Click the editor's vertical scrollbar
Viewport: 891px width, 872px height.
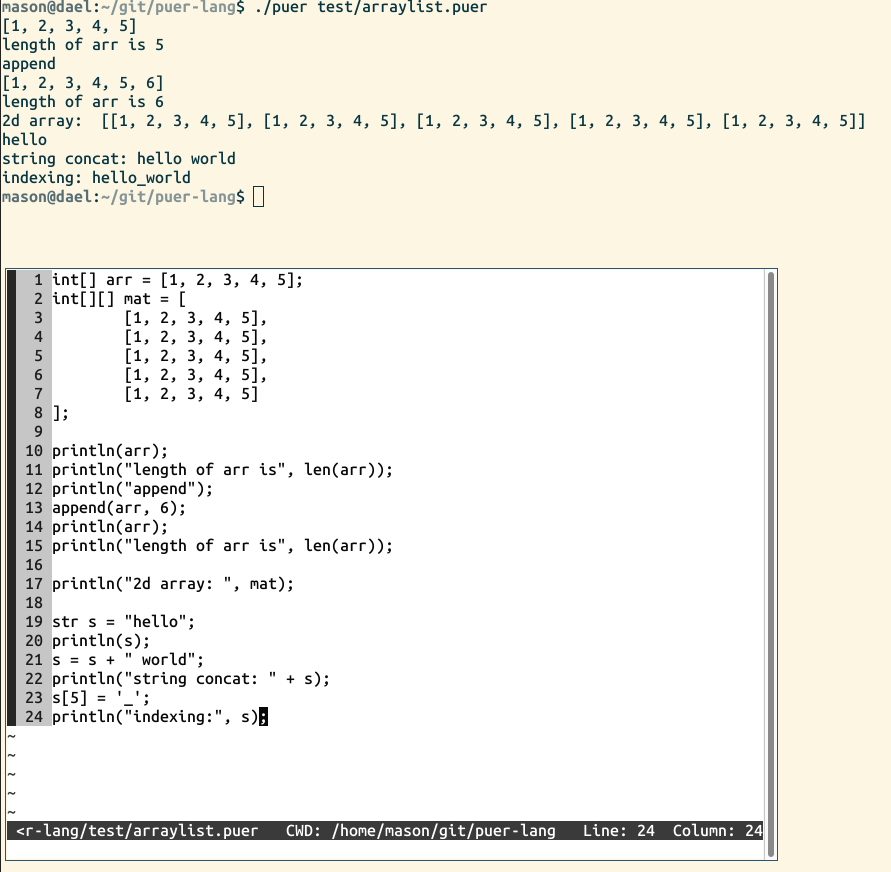click(x=771, y=564)
